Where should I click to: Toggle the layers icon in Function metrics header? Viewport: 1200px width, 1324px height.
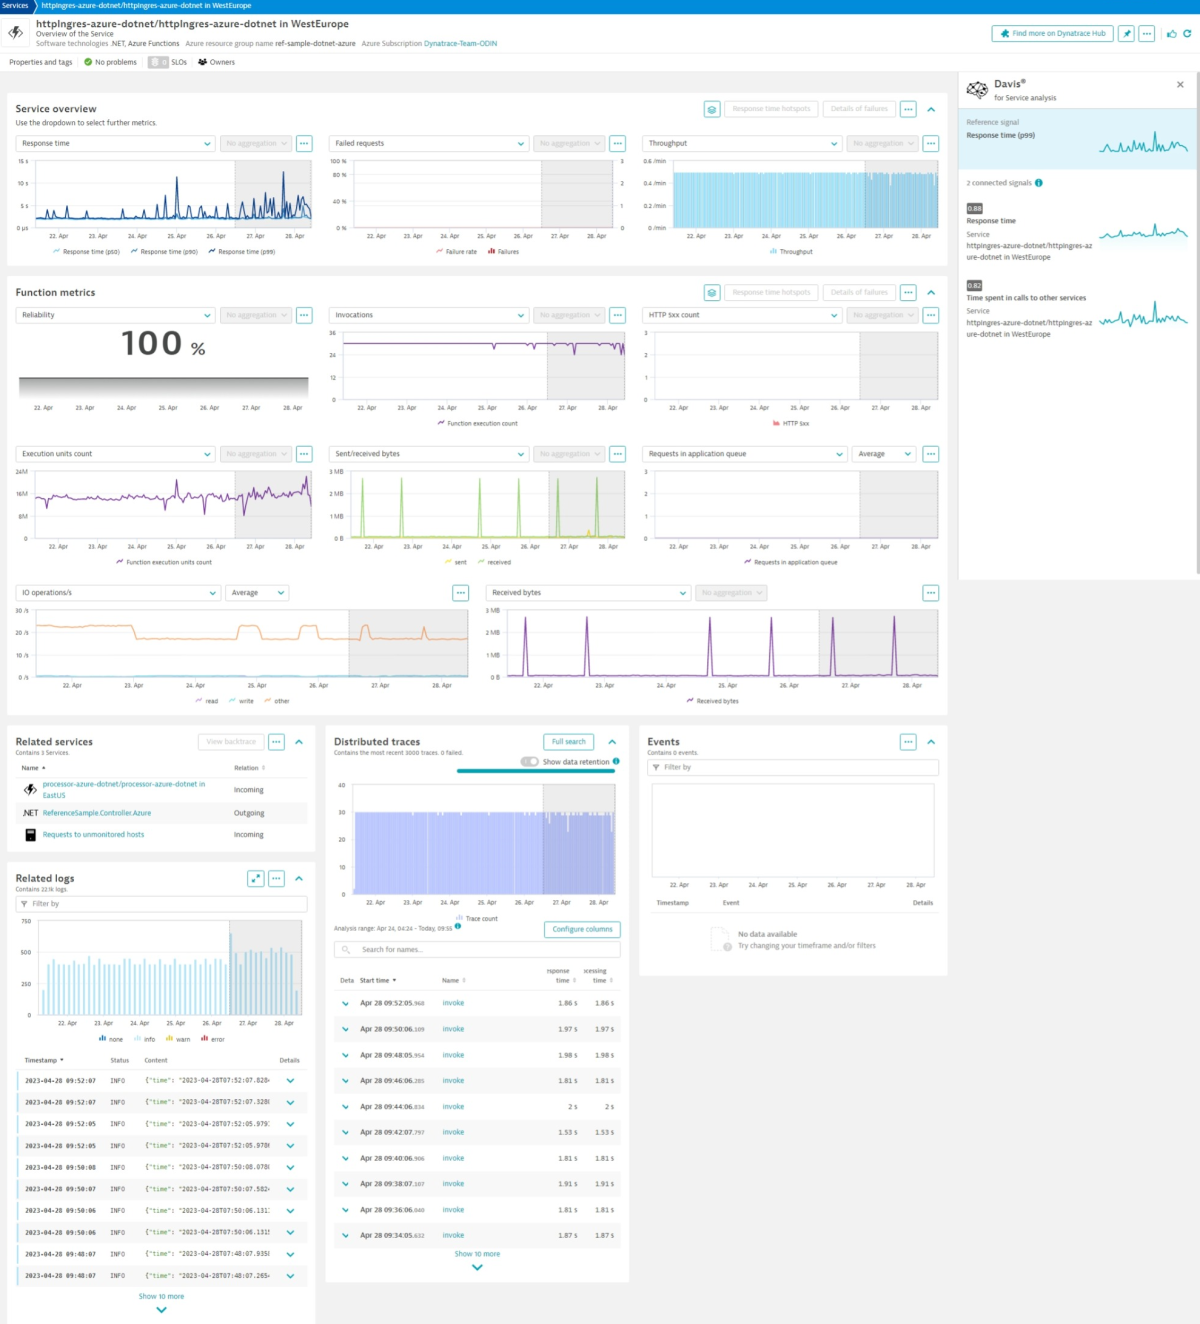tap(711, 292)
